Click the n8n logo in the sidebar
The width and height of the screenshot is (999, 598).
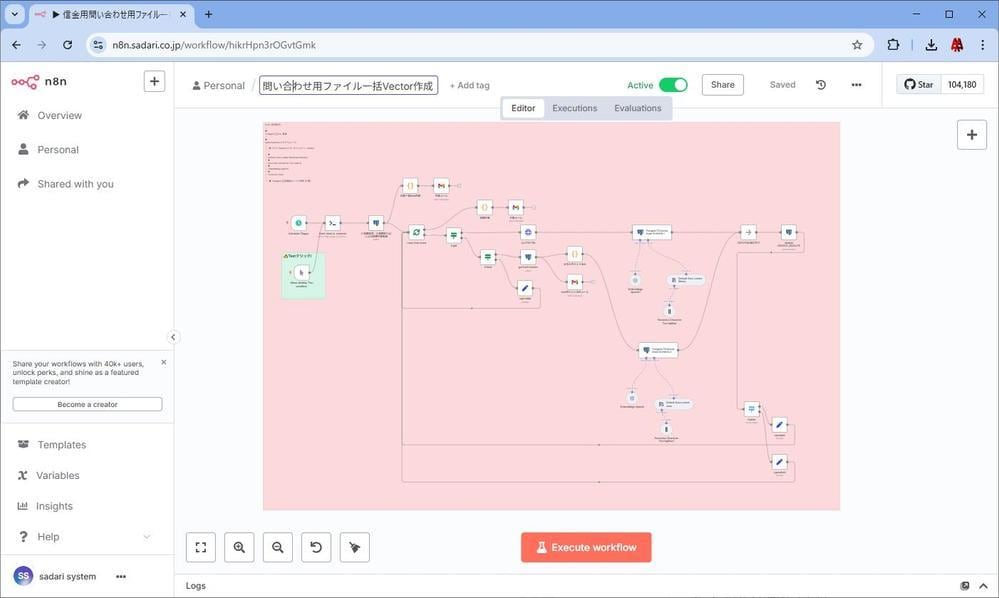(39, 82)
